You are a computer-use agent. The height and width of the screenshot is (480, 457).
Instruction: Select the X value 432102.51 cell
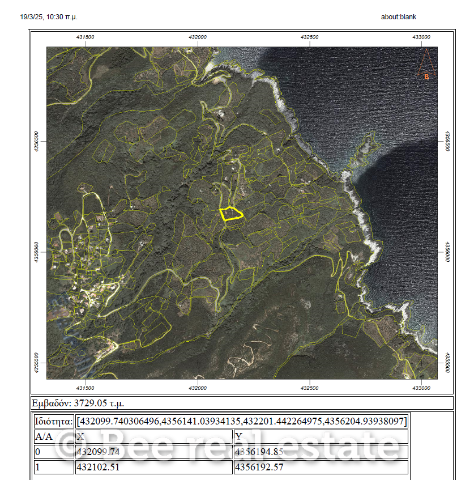point(153,467)
